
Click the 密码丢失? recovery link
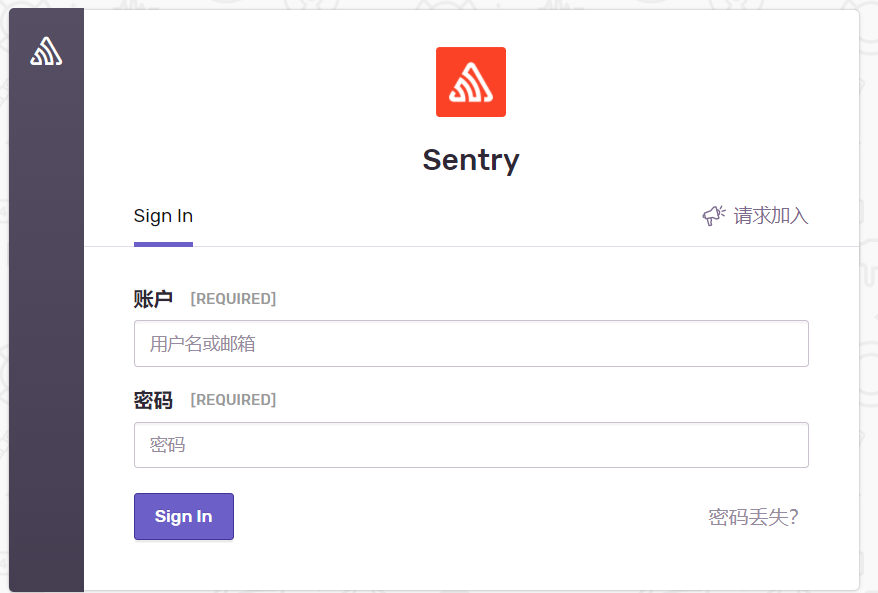point(752,517)
